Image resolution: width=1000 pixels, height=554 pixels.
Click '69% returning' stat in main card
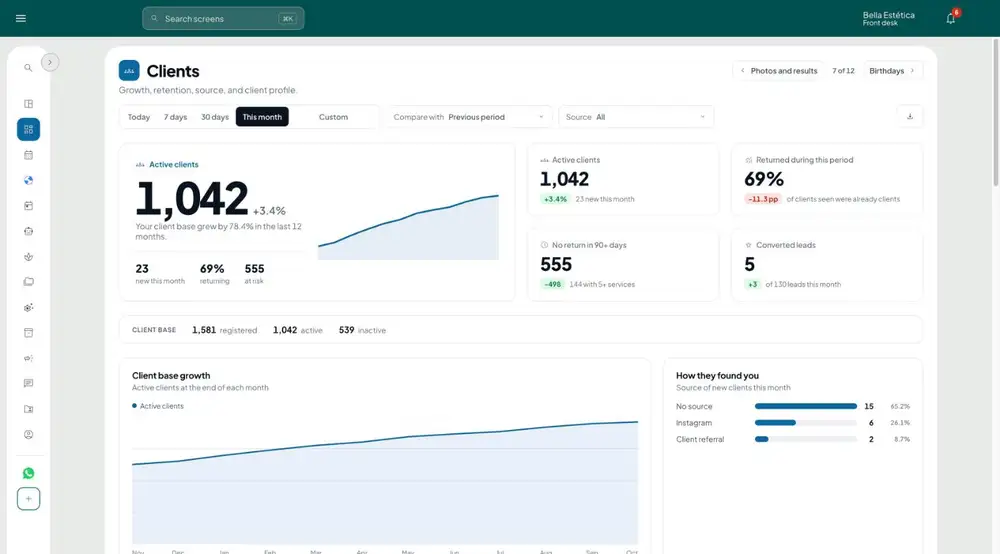coord(214,273)
